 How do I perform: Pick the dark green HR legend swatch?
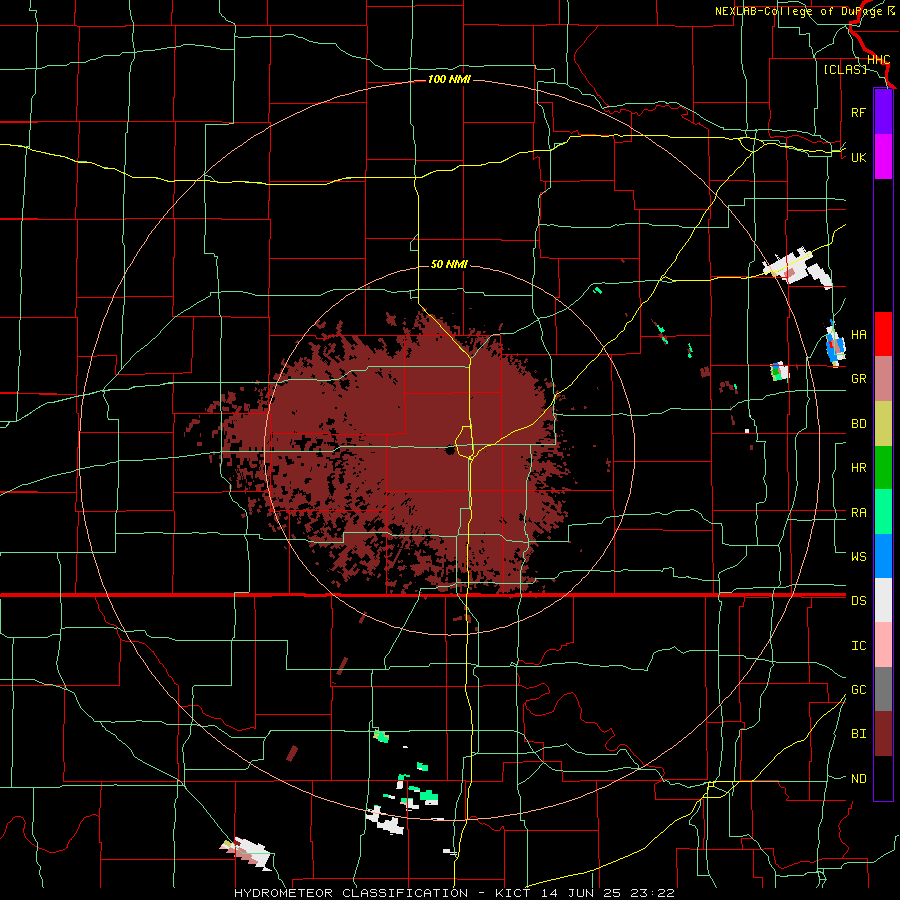click(x=883, y=467)
